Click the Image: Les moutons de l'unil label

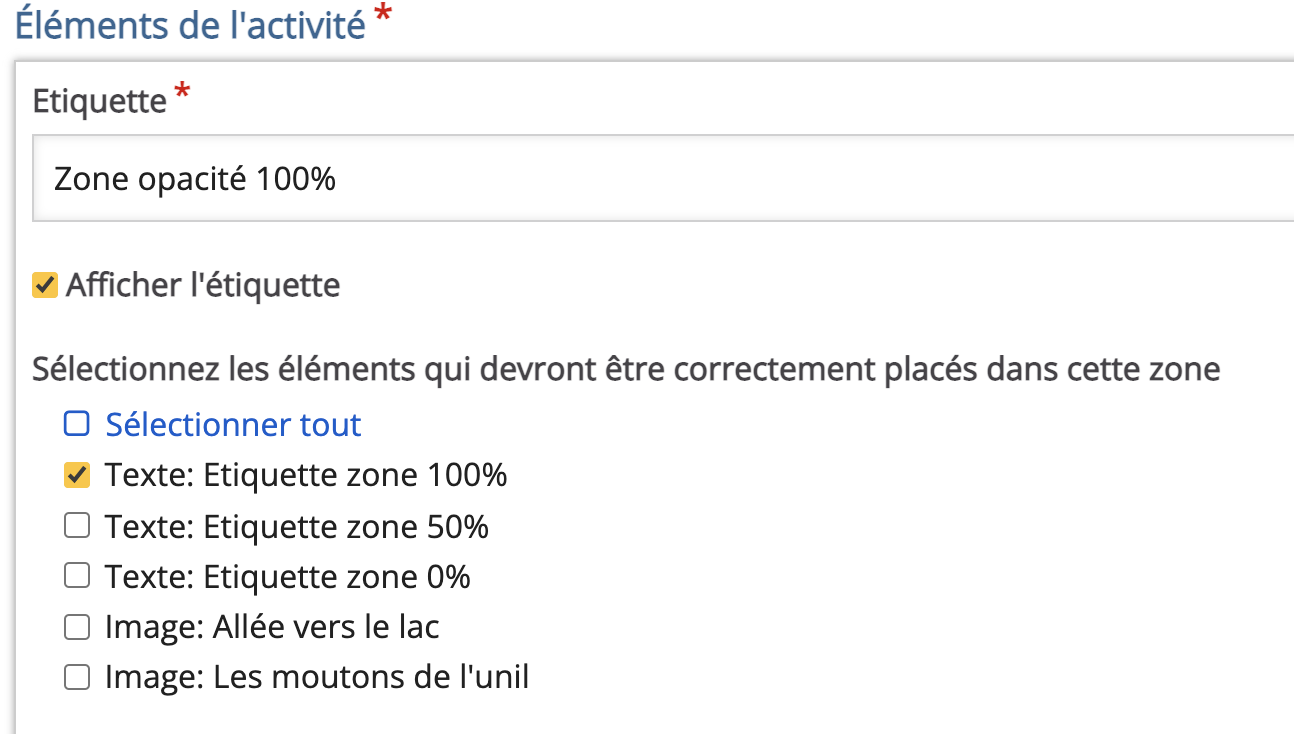click(317, 678)
